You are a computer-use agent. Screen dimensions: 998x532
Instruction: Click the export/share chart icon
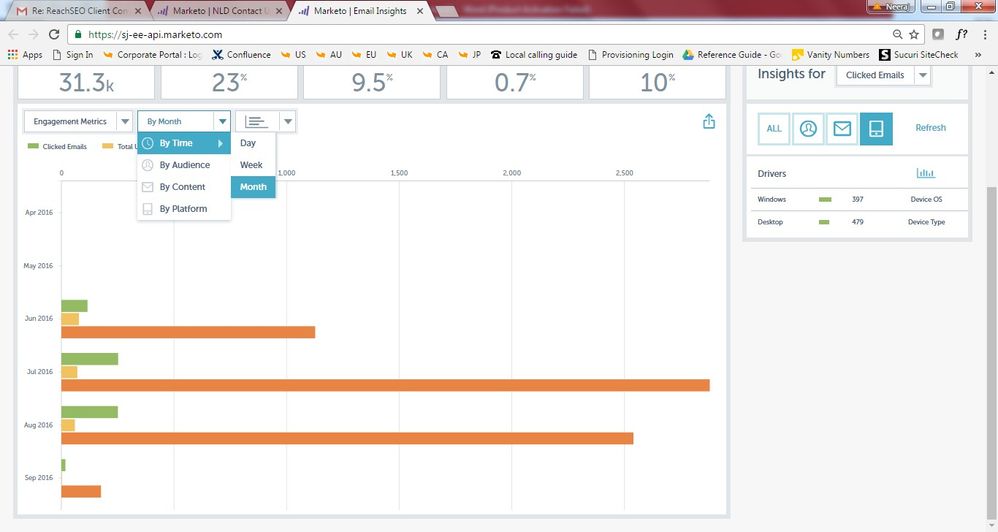(709, 122)
